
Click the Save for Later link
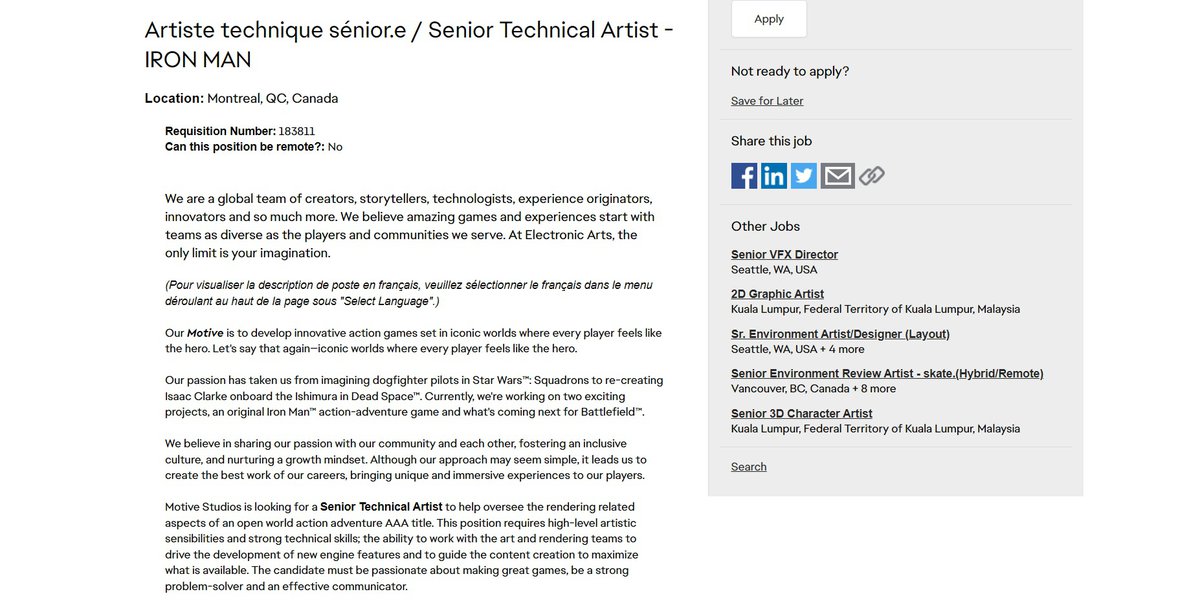pyautogui.click(x=767, y=101)
